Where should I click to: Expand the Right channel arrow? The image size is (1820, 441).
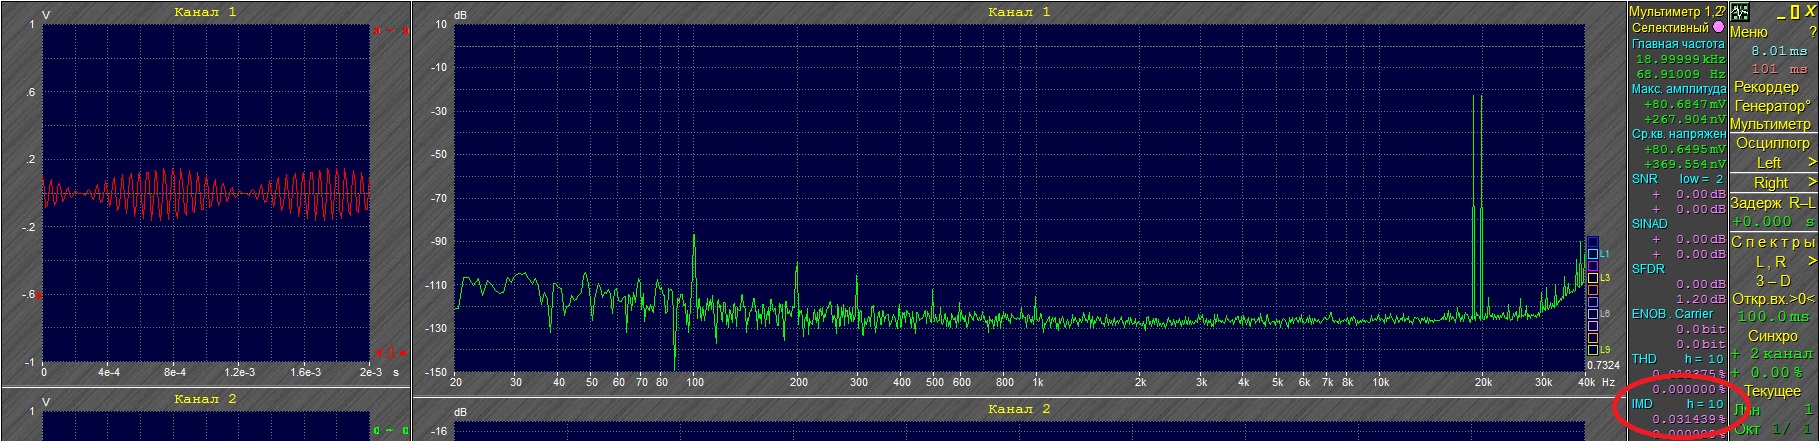pyautogui.click(x=1811, y=183)
